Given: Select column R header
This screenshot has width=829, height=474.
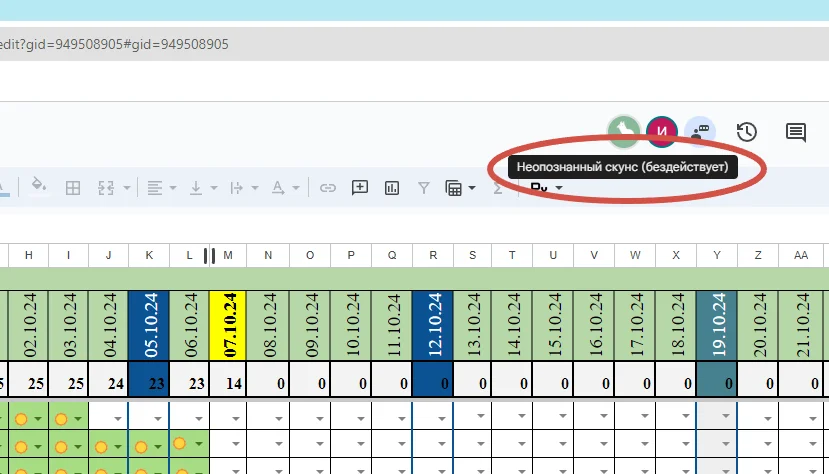Looking at the screenshot, I should (433, 255).
